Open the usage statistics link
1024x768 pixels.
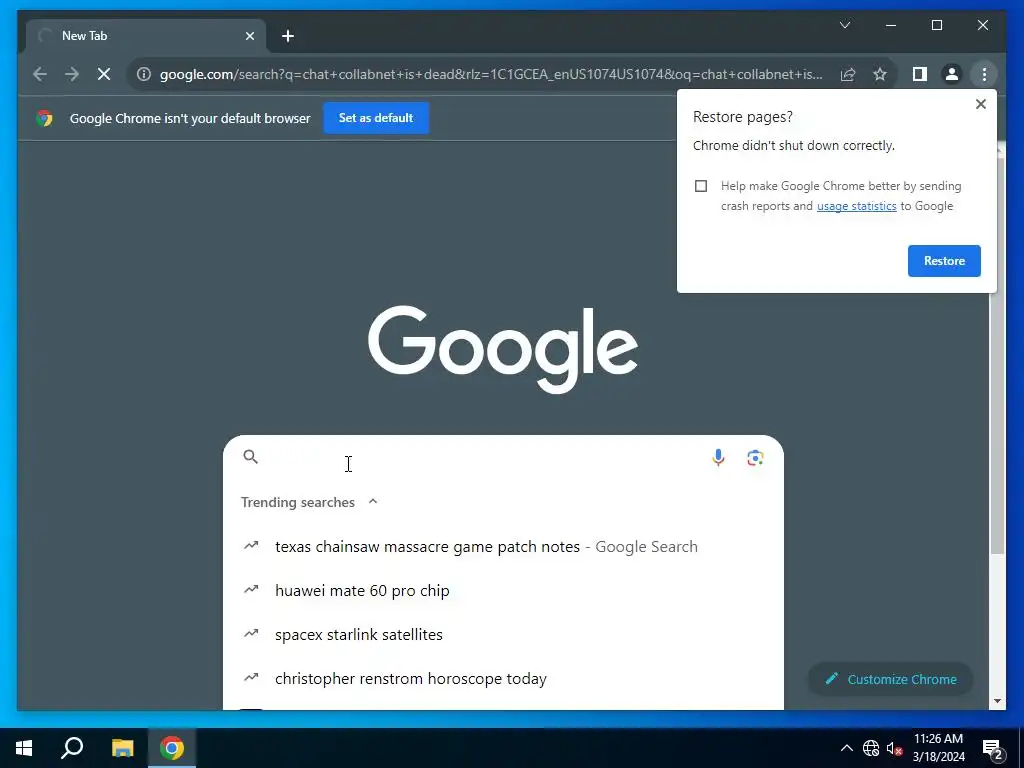856,206
